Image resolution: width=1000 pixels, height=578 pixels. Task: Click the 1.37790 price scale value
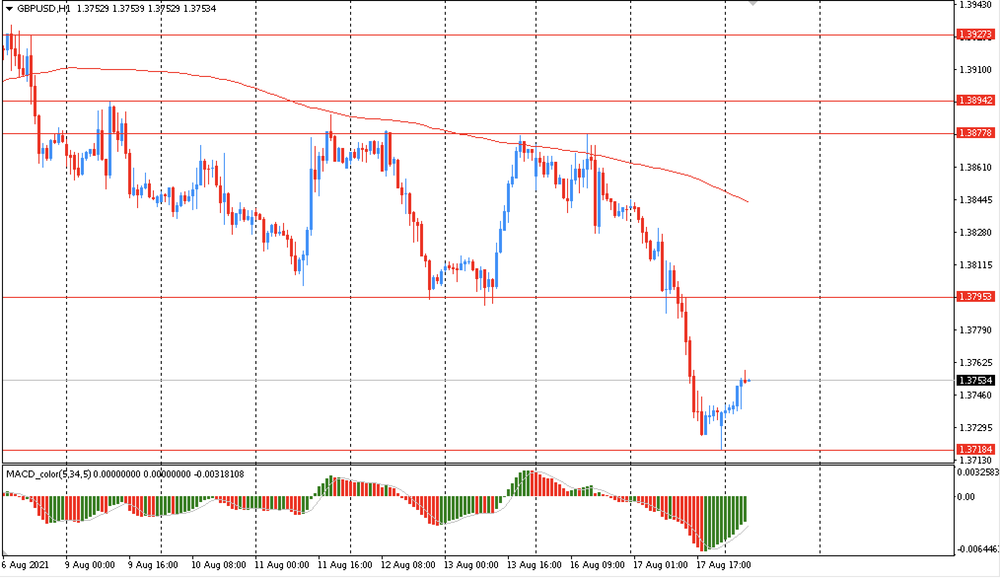click(x=976, y=330)
